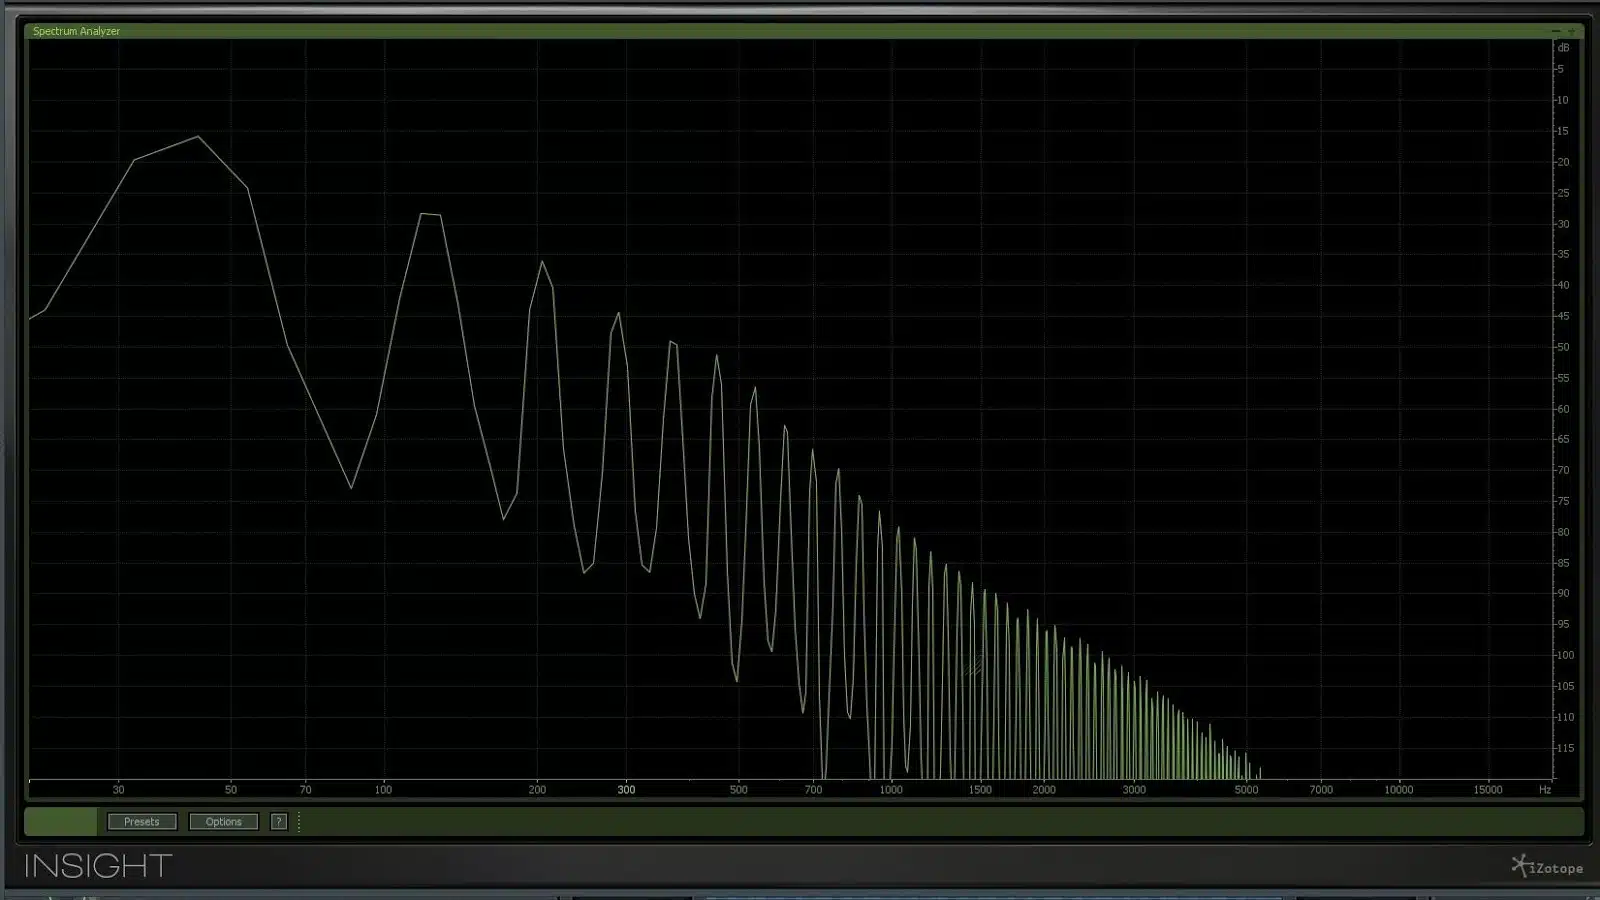Click the 15000 frequency axis label
This screenshot has width=1600, height=900.
[x=1488, y=790]
